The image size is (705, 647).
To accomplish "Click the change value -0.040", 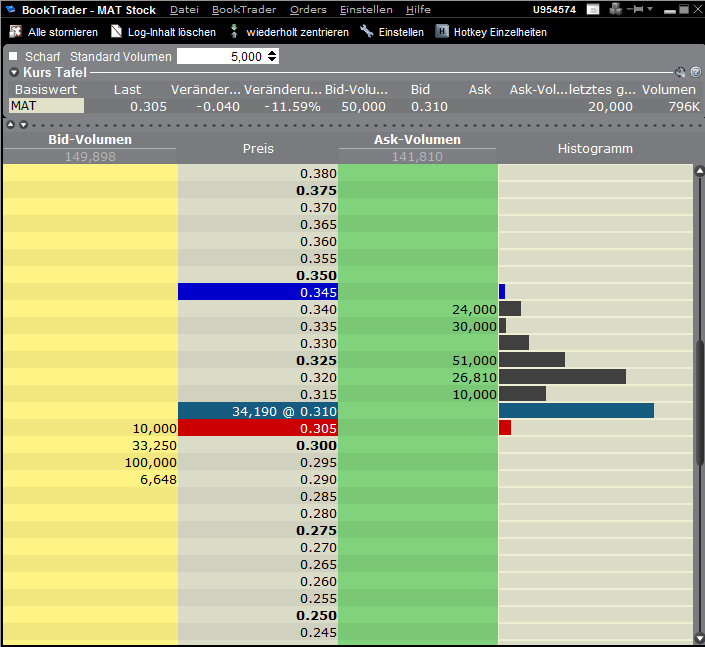I will (218, 107).
